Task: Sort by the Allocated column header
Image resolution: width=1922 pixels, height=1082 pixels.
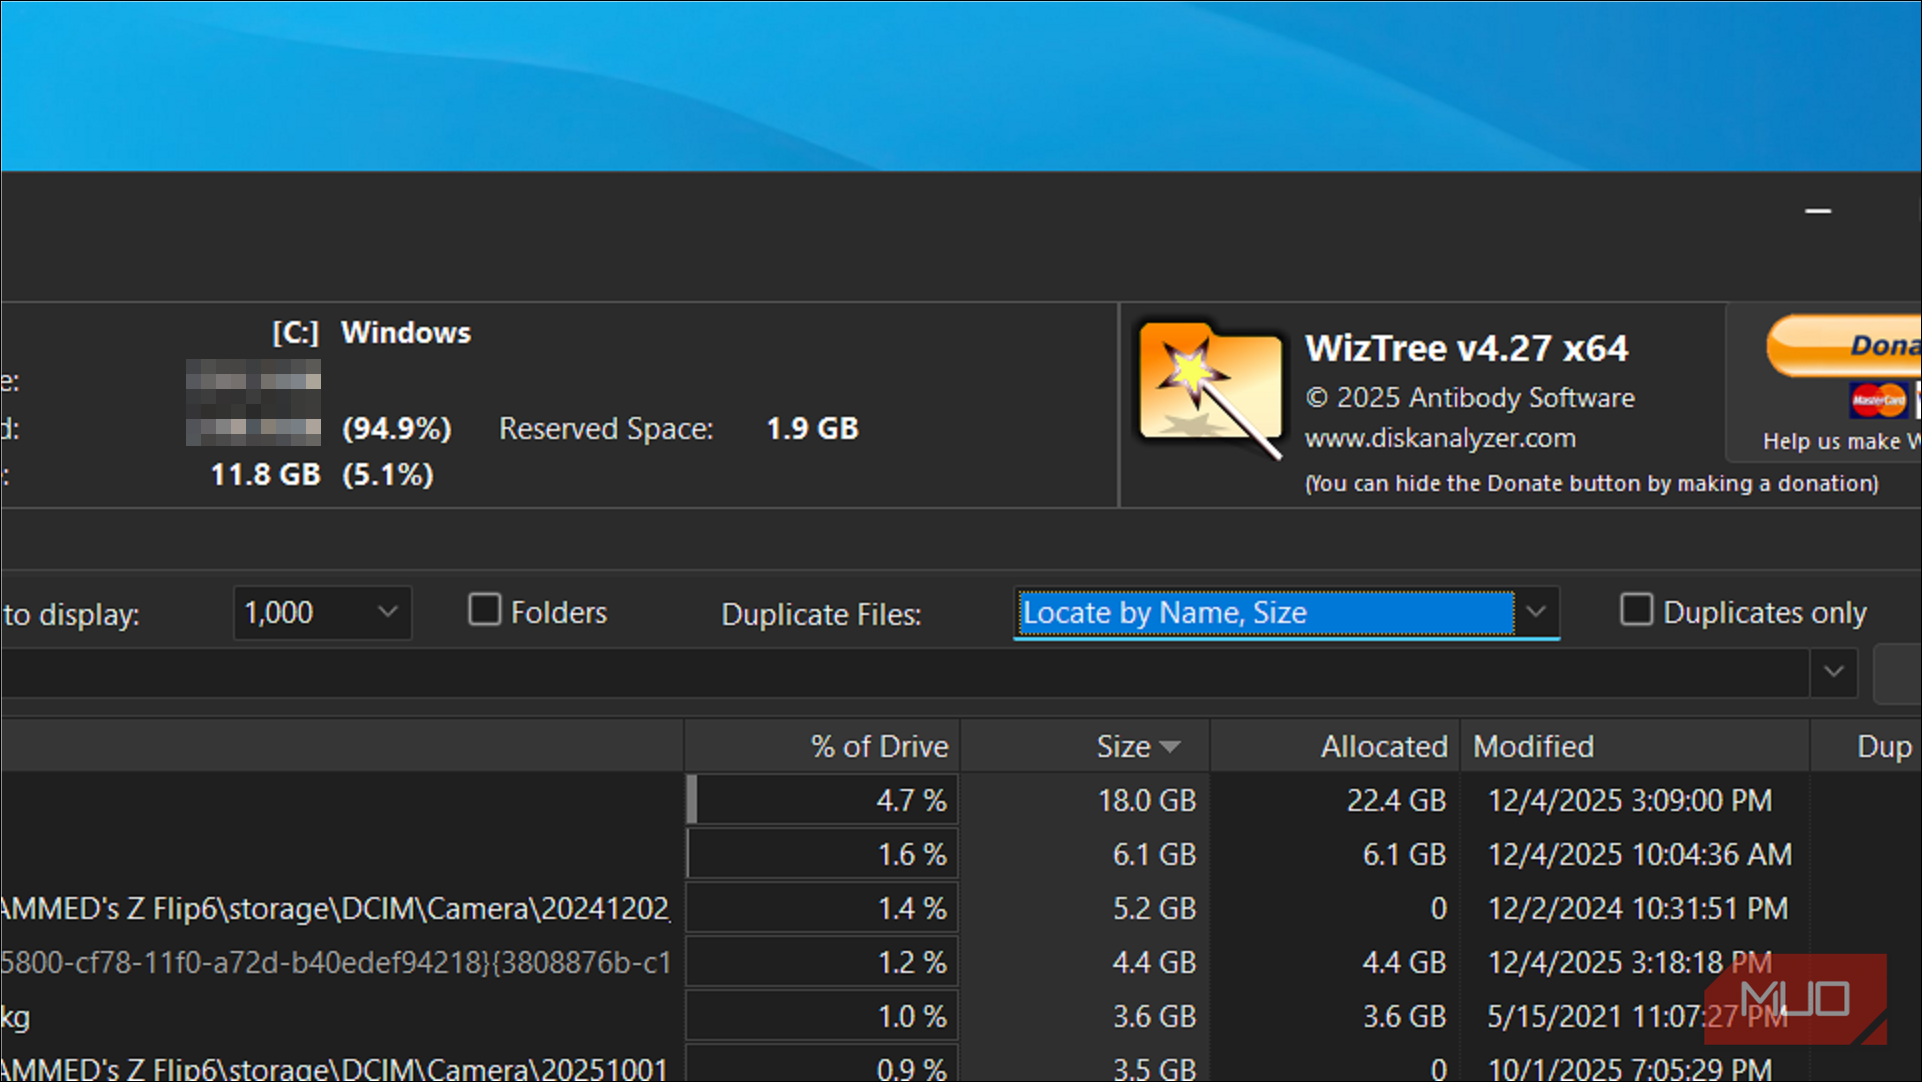Action: tap(1335, 746)
